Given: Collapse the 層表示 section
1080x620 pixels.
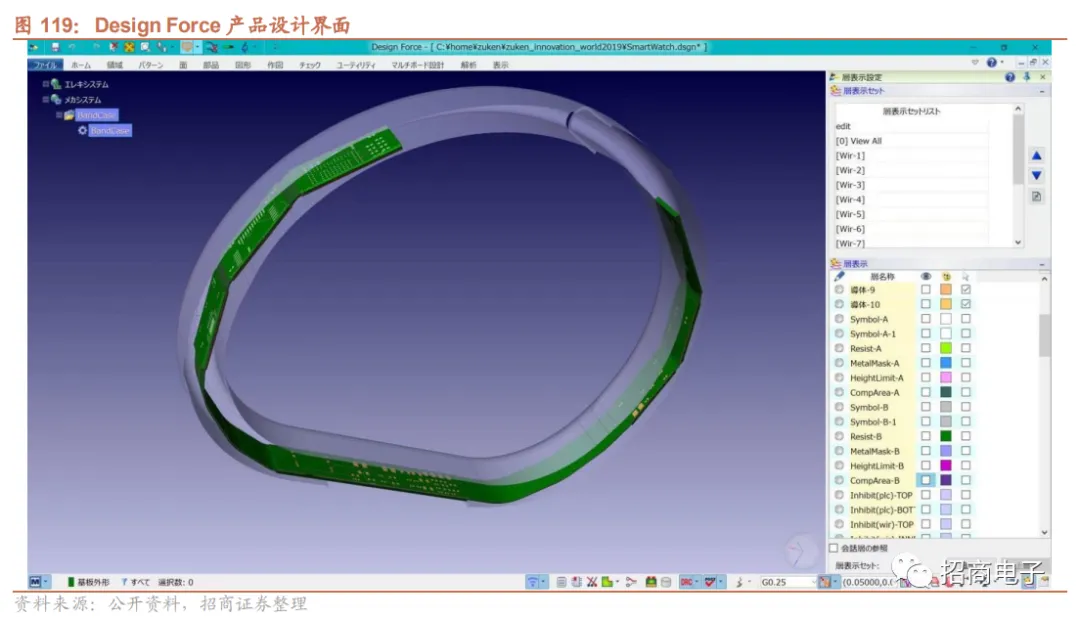Looking at the screenshot, I should 1041,264.
